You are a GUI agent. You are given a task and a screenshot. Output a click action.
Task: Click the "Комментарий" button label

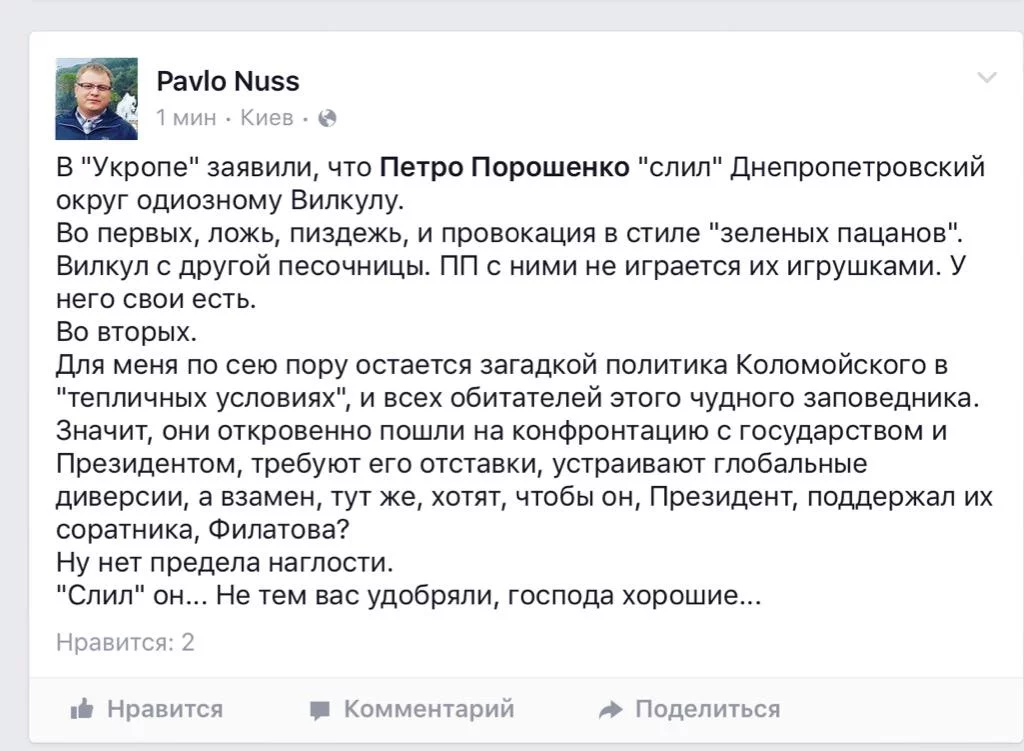[x=429, y=709]
